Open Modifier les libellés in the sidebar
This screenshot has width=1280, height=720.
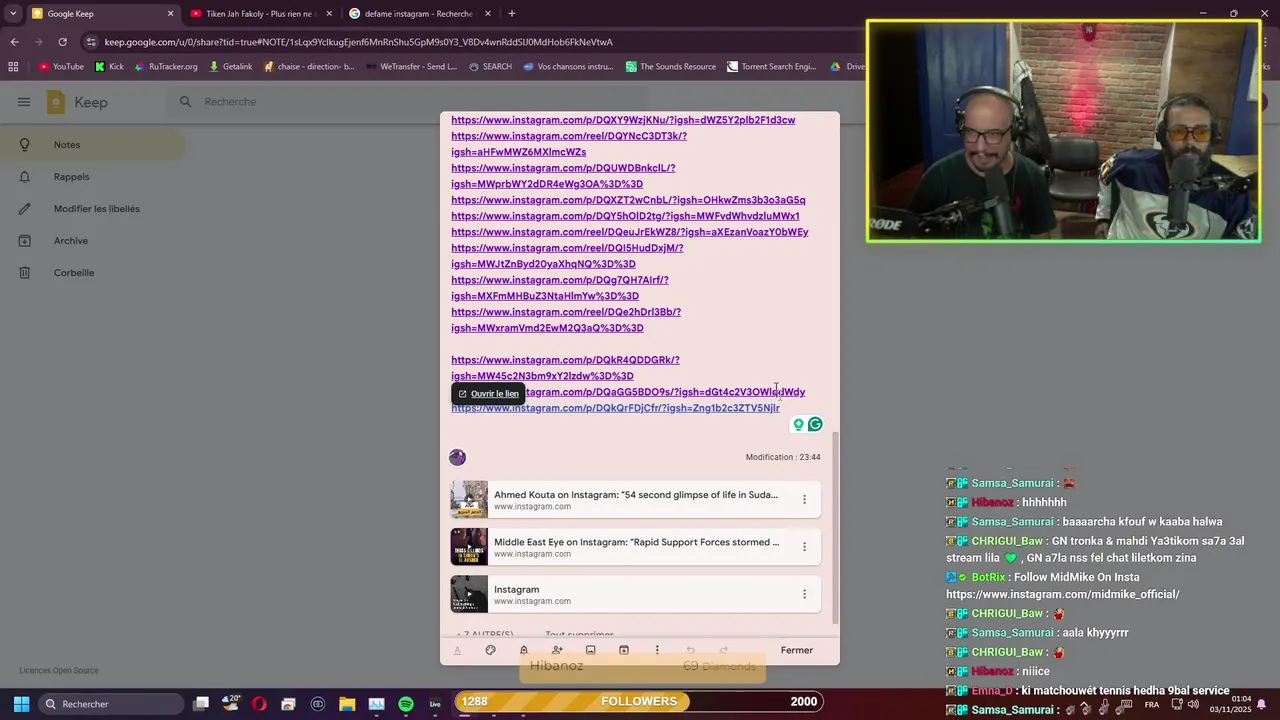(92, 209)
